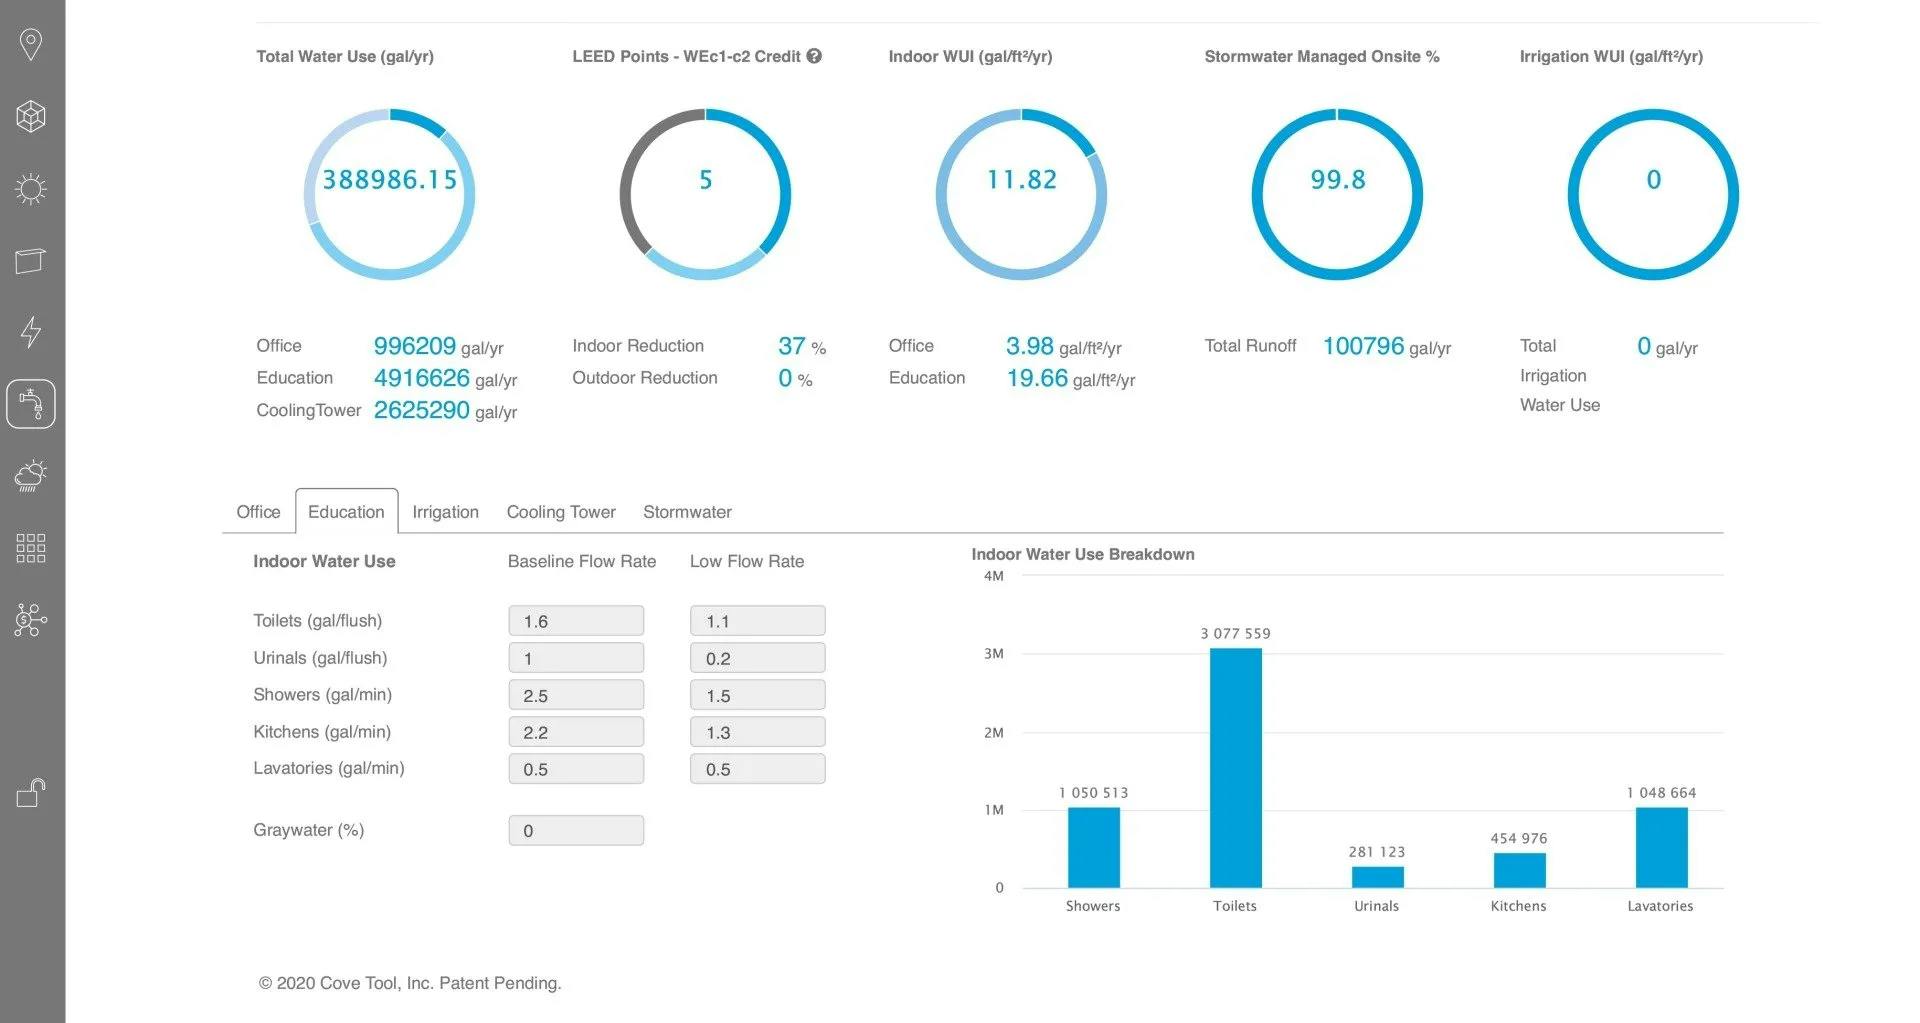Click the Indoor WUI donut gauge
The width and height of the screenshot is (1920, 1023).
coord(1021,194)
